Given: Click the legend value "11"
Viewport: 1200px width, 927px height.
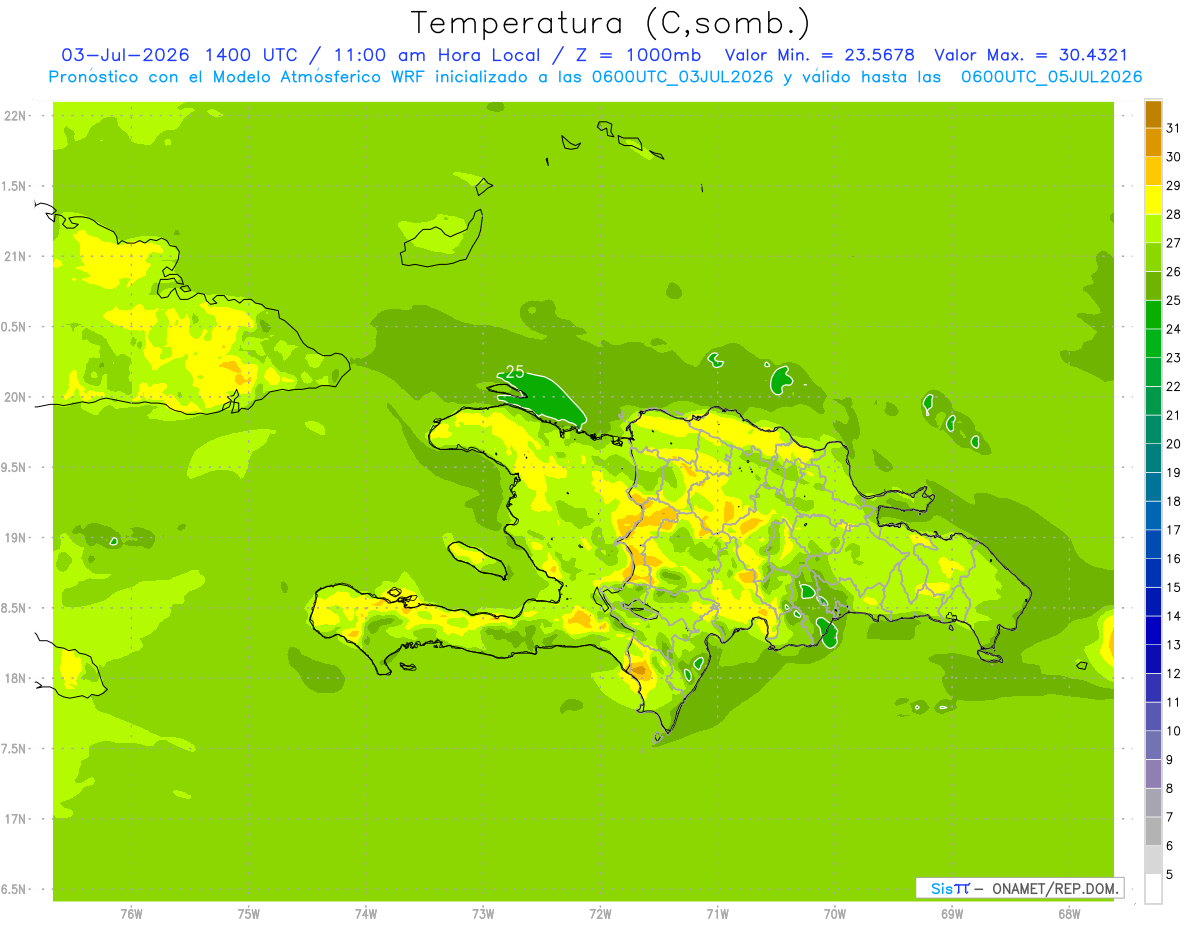Looking at the screenshot, I should click(x=1174, y=702).
